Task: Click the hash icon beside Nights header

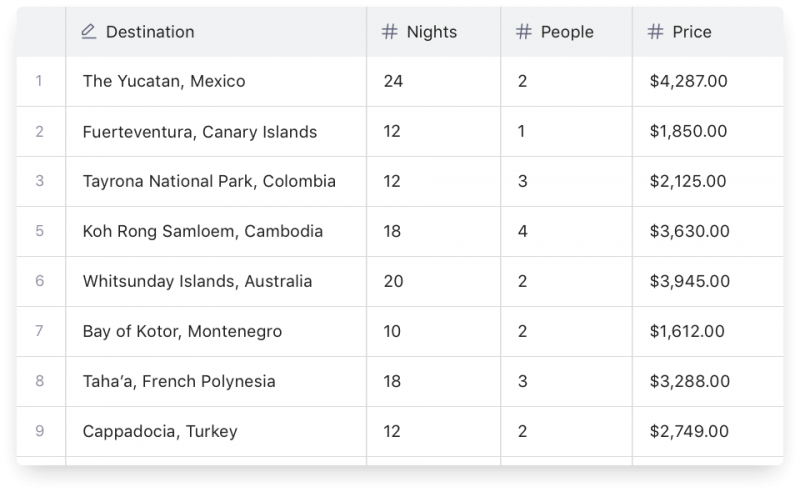Action: (390, 32)
